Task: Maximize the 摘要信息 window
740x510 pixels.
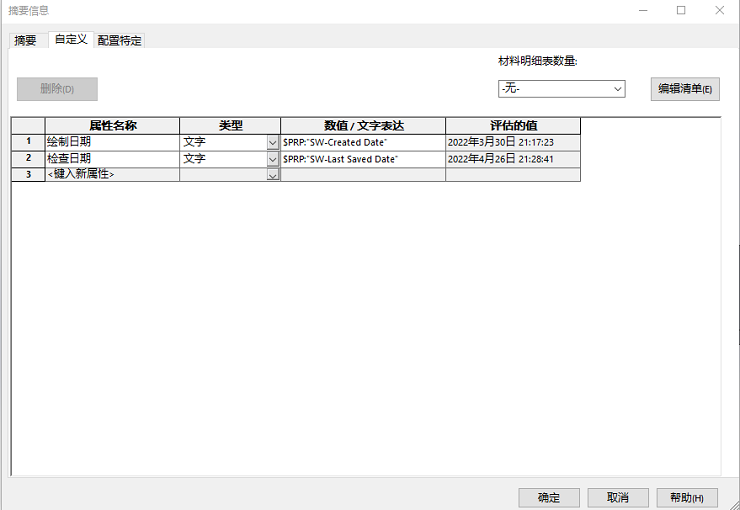Action: (681, 10)
